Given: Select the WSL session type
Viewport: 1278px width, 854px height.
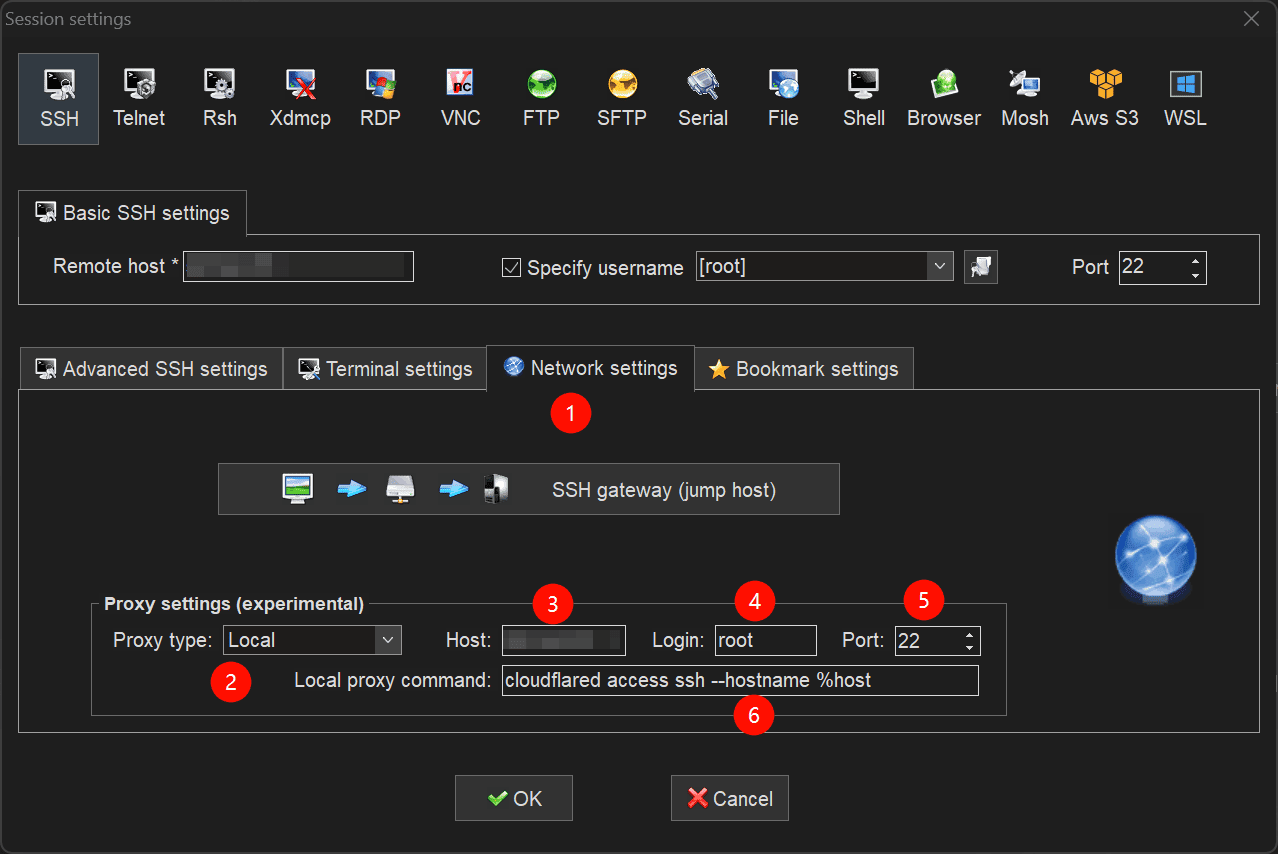Looking at the screenshot, I should pos(1185,98).
